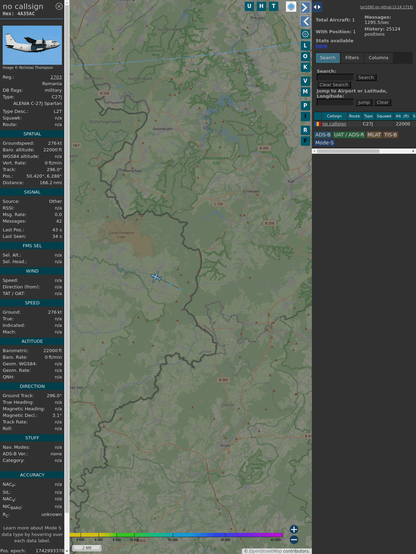This screenshot has height=554, width=416.
Task: Open the Stats available here link
Action: pos(321,46)
